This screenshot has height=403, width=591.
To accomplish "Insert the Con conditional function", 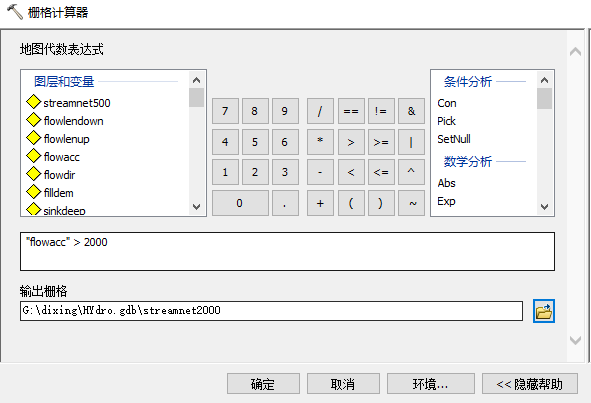I will pyautogui.click(x=447, y=103).
